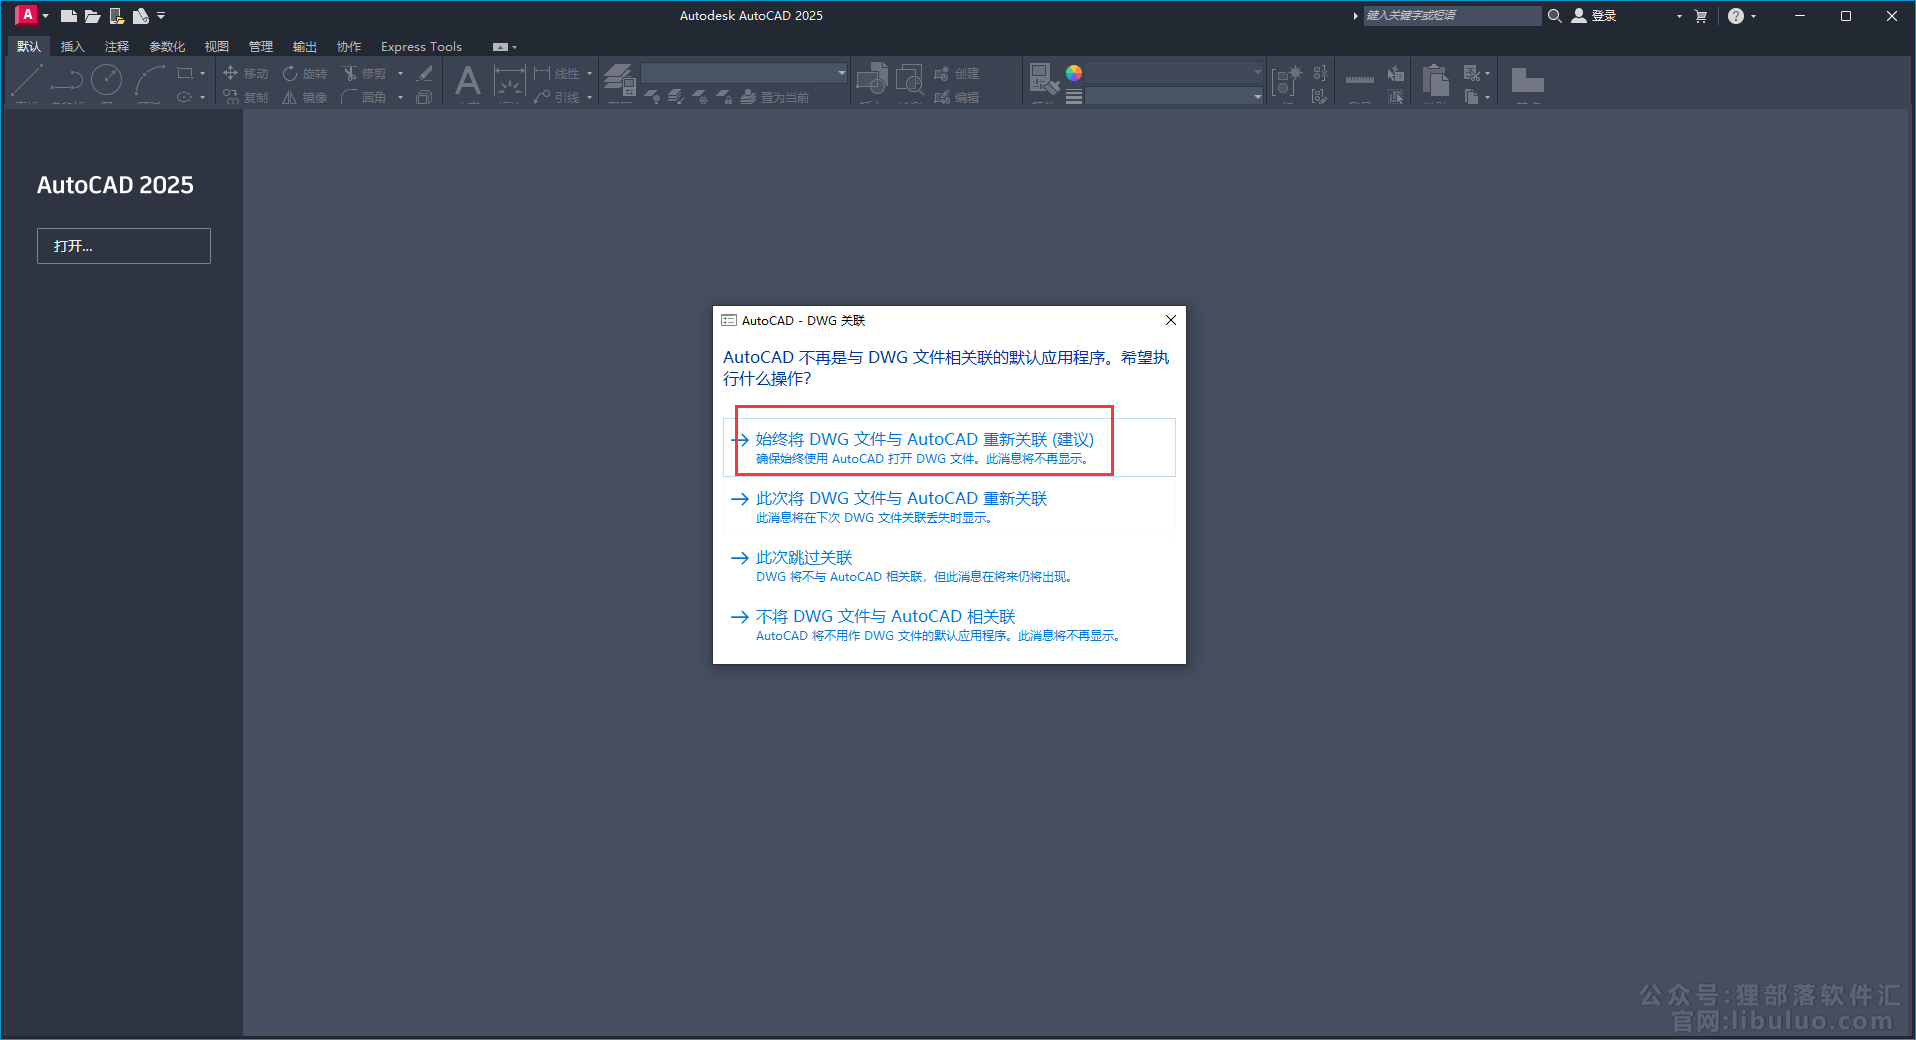
Task: Click the Erase tool icon
Action: [x=425, y=73]
